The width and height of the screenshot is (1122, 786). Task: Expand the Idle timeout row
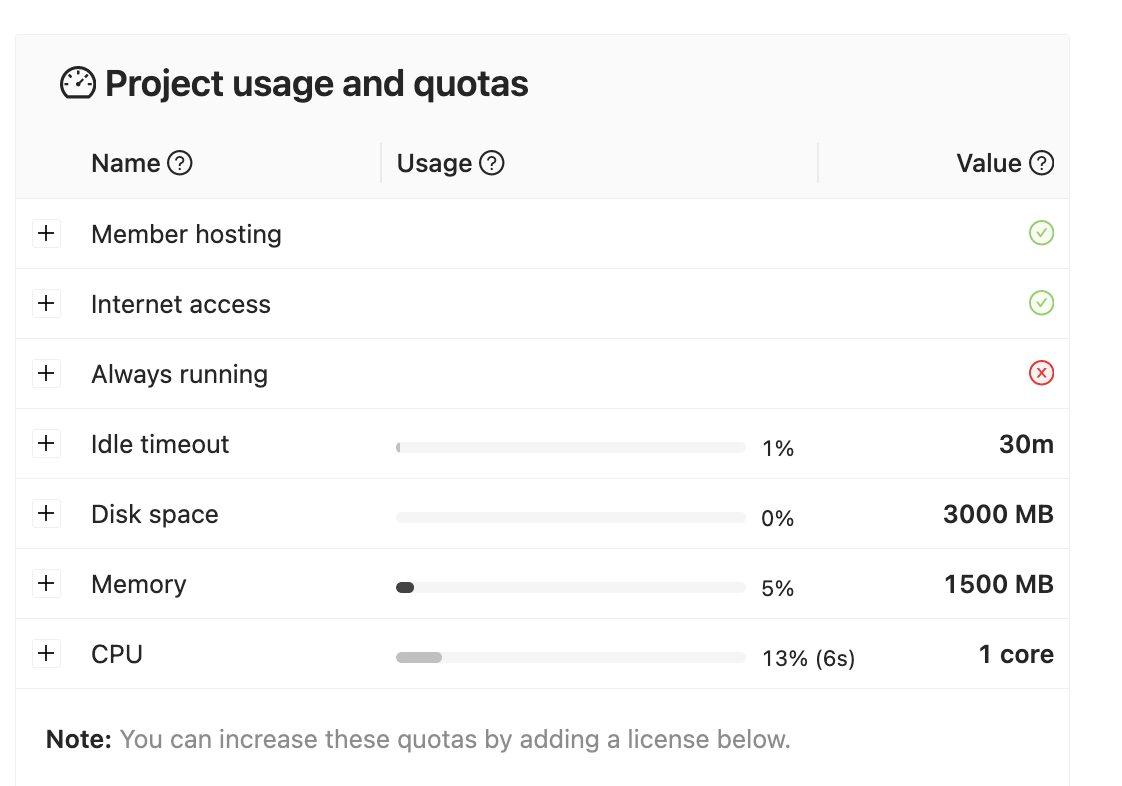click(x=46, y=443)
